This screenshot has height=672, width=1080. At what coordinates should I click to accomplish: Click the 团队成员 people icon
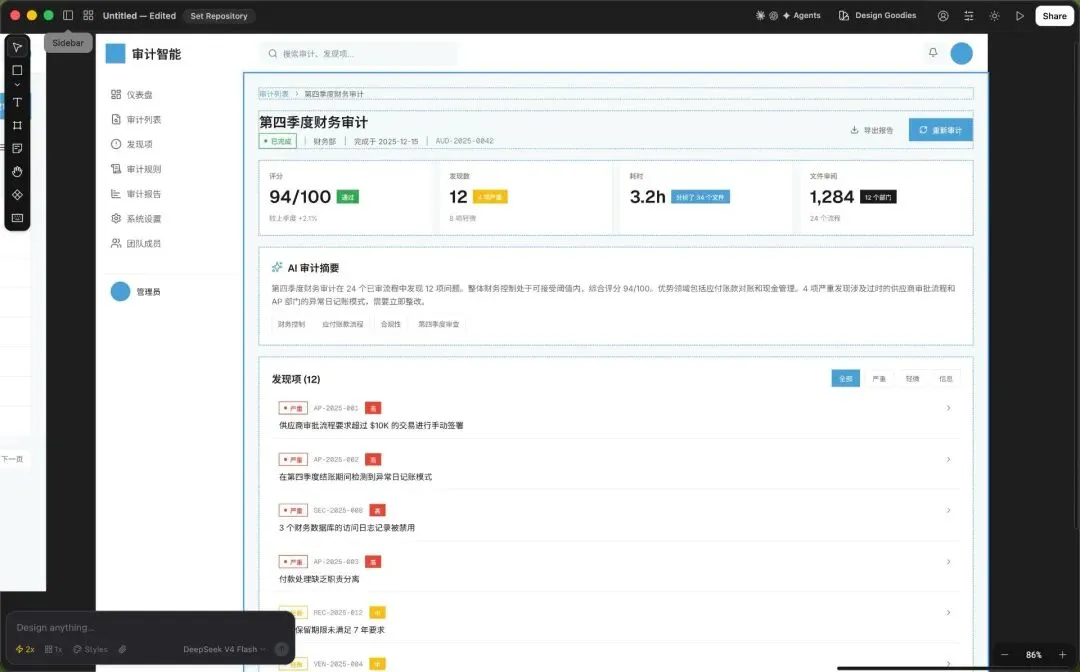click(x=116, y=243)
